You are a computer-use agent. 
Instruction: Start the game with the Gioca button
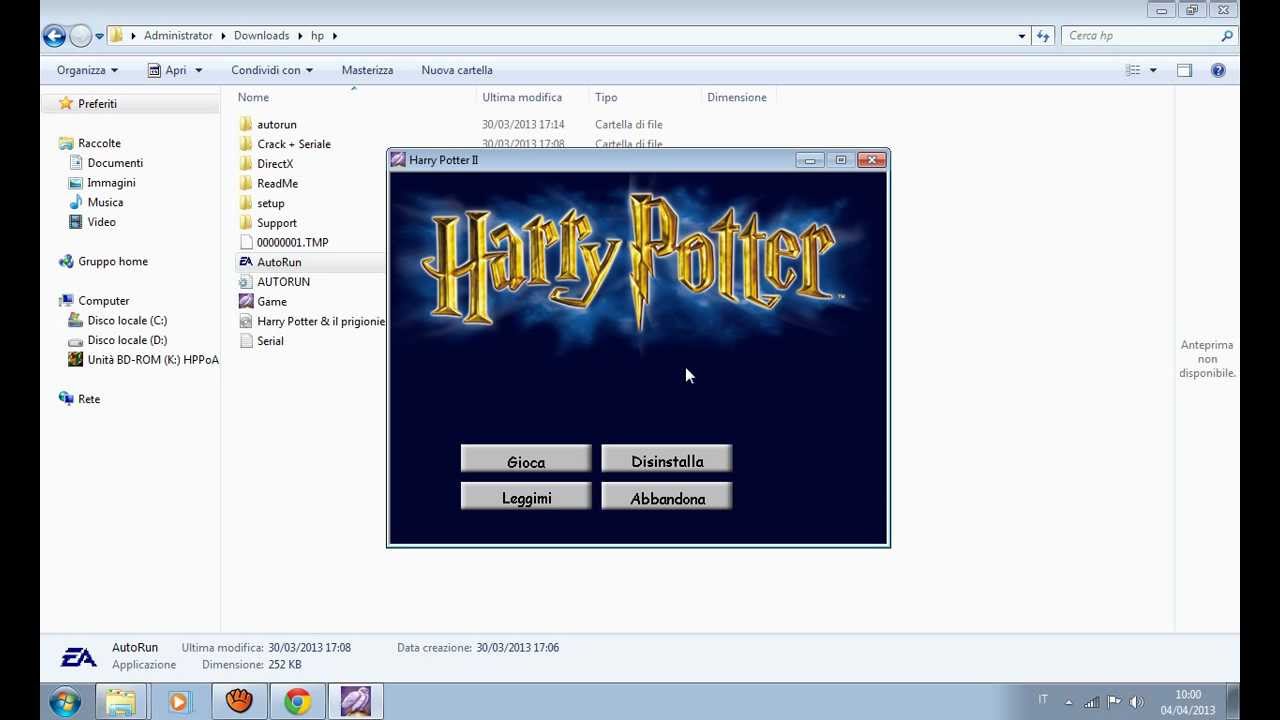tap(526, 461)
